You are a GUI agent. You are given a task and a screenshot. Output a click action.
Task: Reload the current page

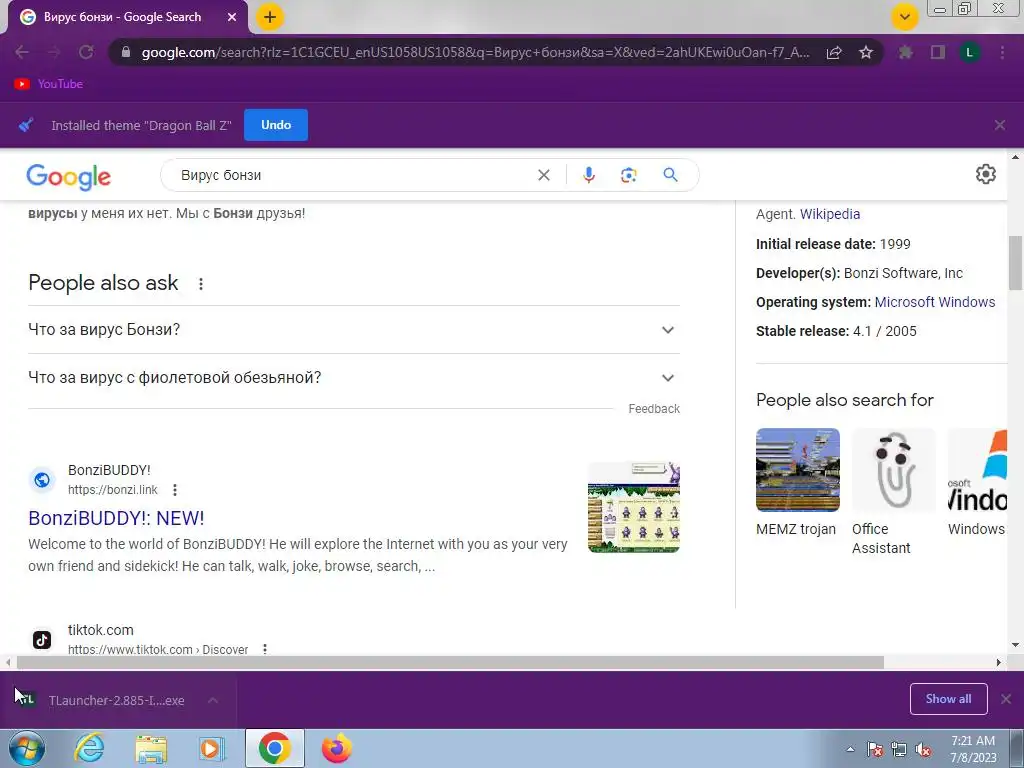click(86, 52)
